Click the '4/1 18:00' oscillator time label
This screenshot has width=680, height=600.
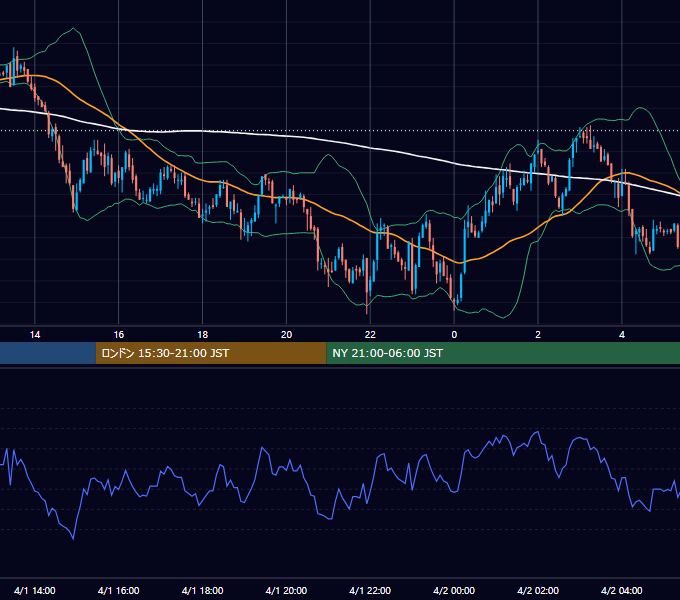[203, 590]
